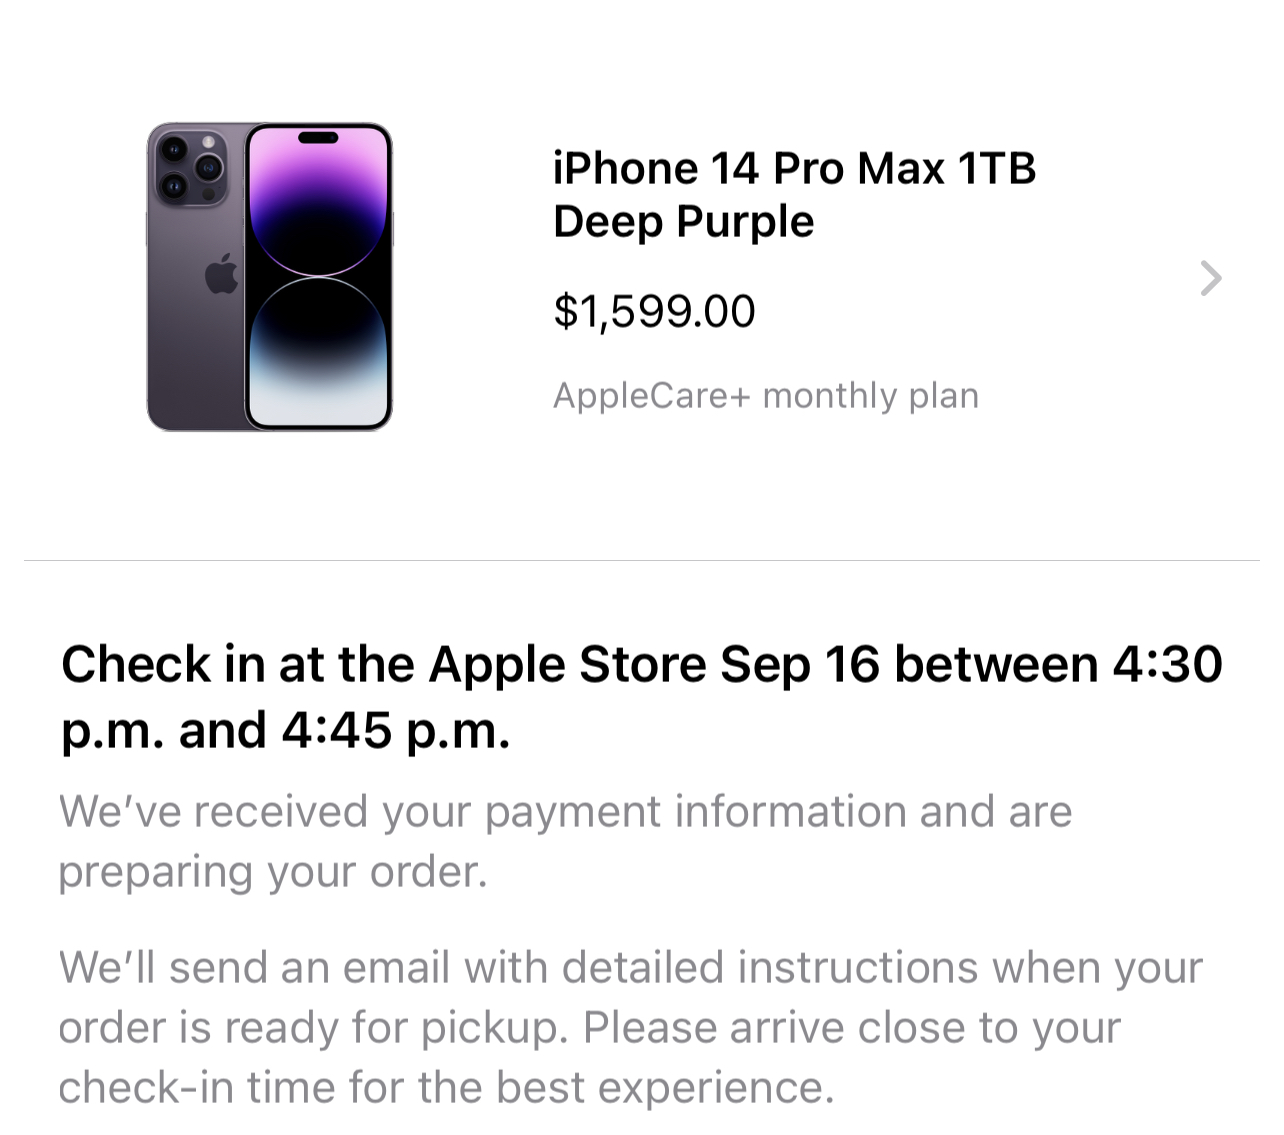The image size is (1284, 1135).
Task: Open order details with the right chevron
Action: (x=1210, y=278)
